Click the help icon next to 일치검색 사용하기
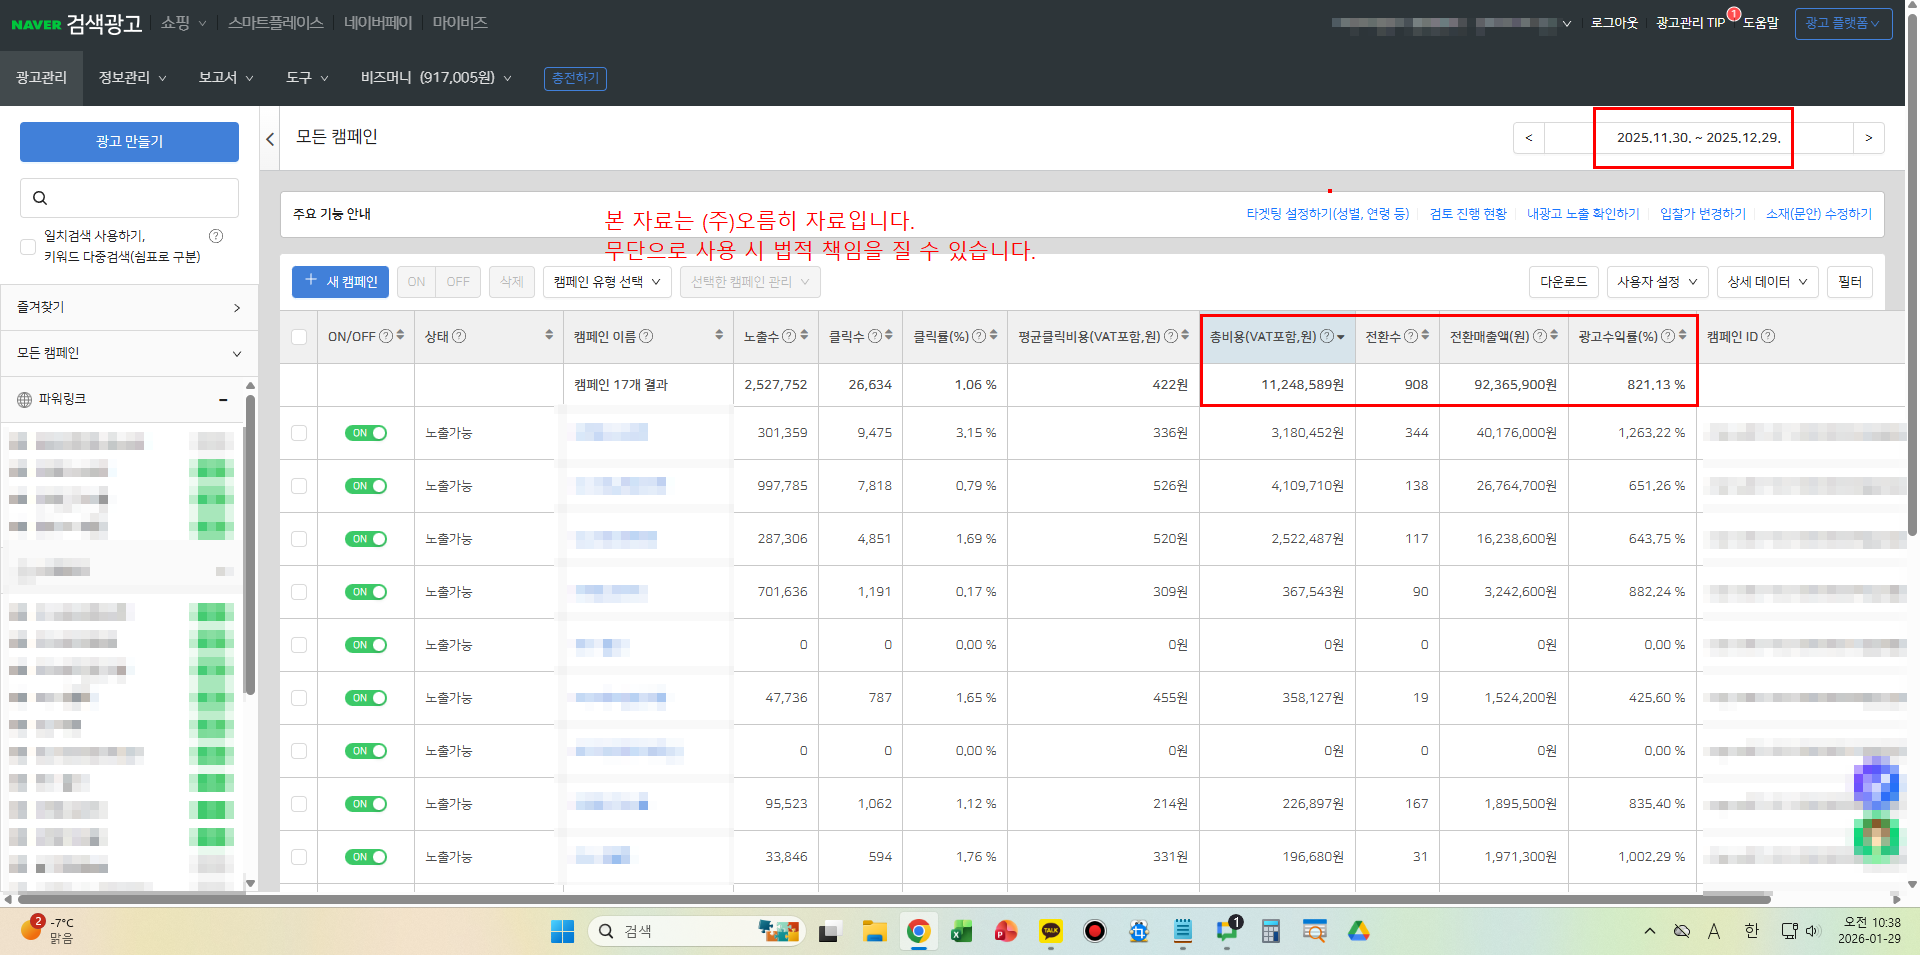This screenshot has width=1920, height=955. (215, 235)
